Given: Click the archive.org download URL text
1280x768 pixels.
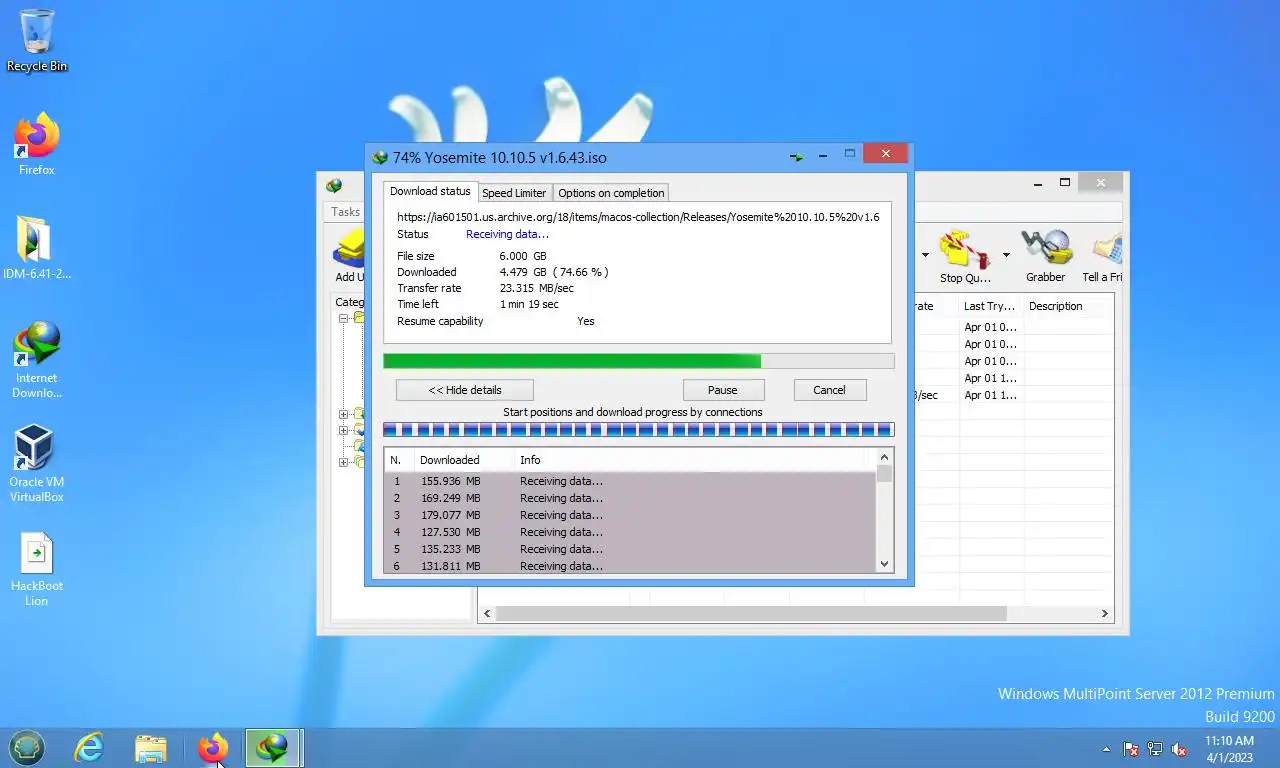Looking at the screenshot, I should pos(638,217).
